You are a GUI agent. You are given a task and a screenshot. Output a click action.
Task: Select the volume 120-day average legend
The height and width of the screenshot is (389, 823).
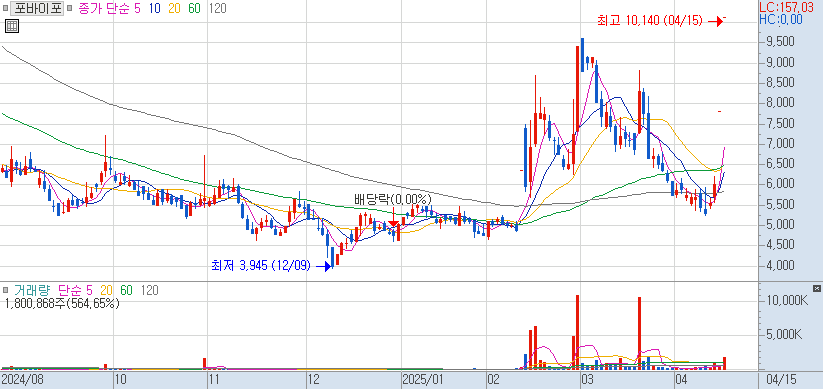150,290
